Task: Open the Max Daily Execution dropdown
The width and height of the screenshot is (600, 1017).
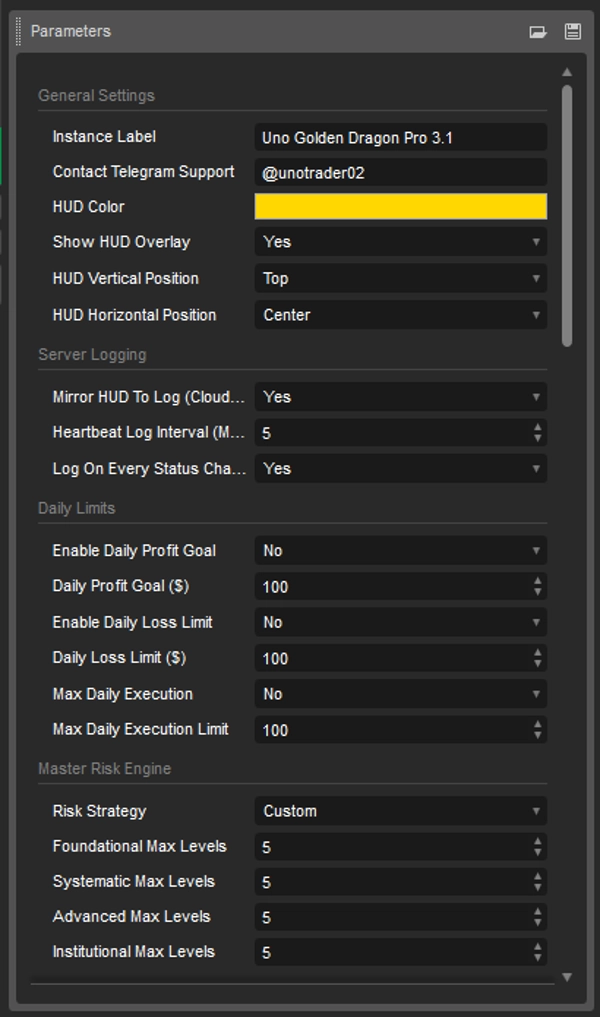Action: click(401, 694)
